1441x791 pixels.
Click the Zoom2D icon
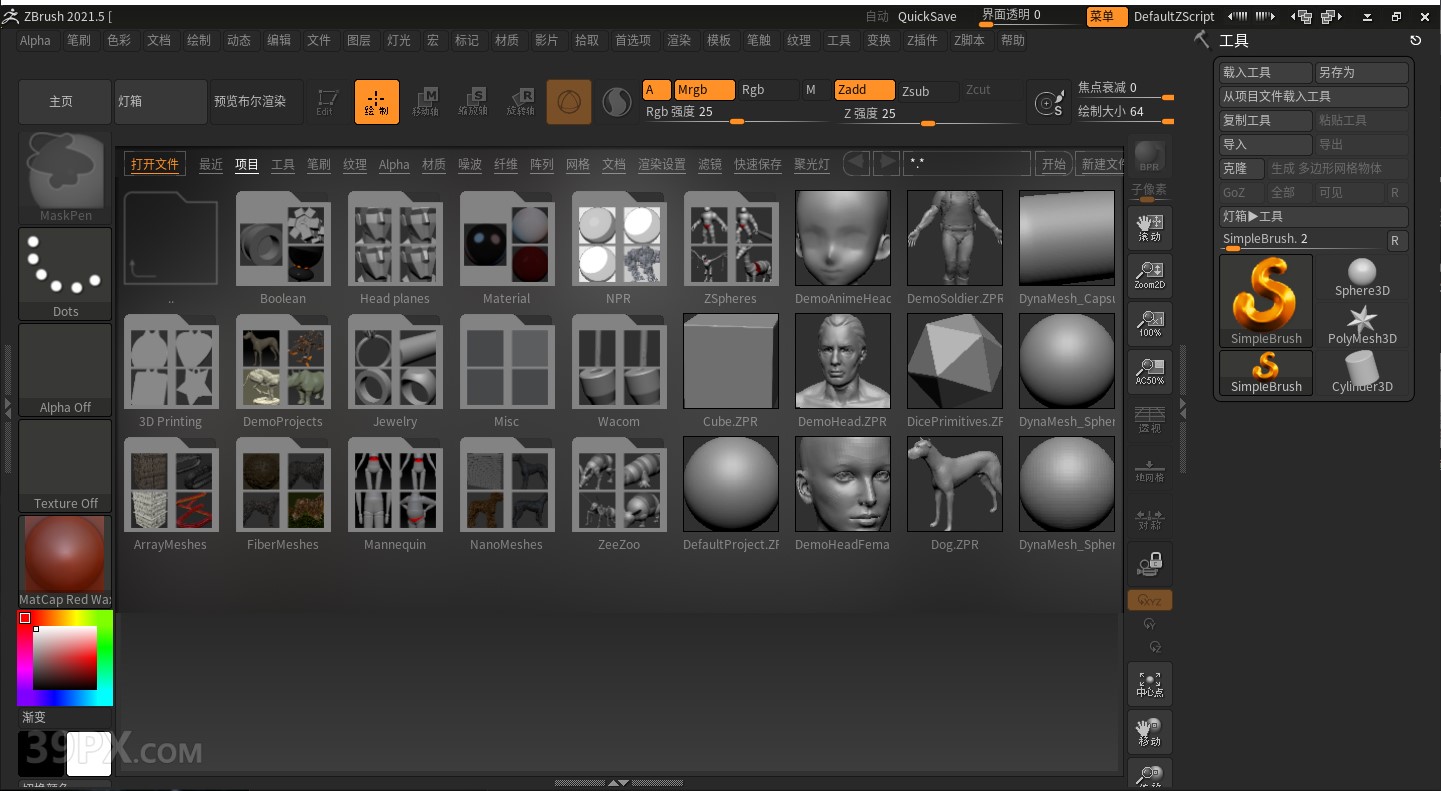[1150, 276]
